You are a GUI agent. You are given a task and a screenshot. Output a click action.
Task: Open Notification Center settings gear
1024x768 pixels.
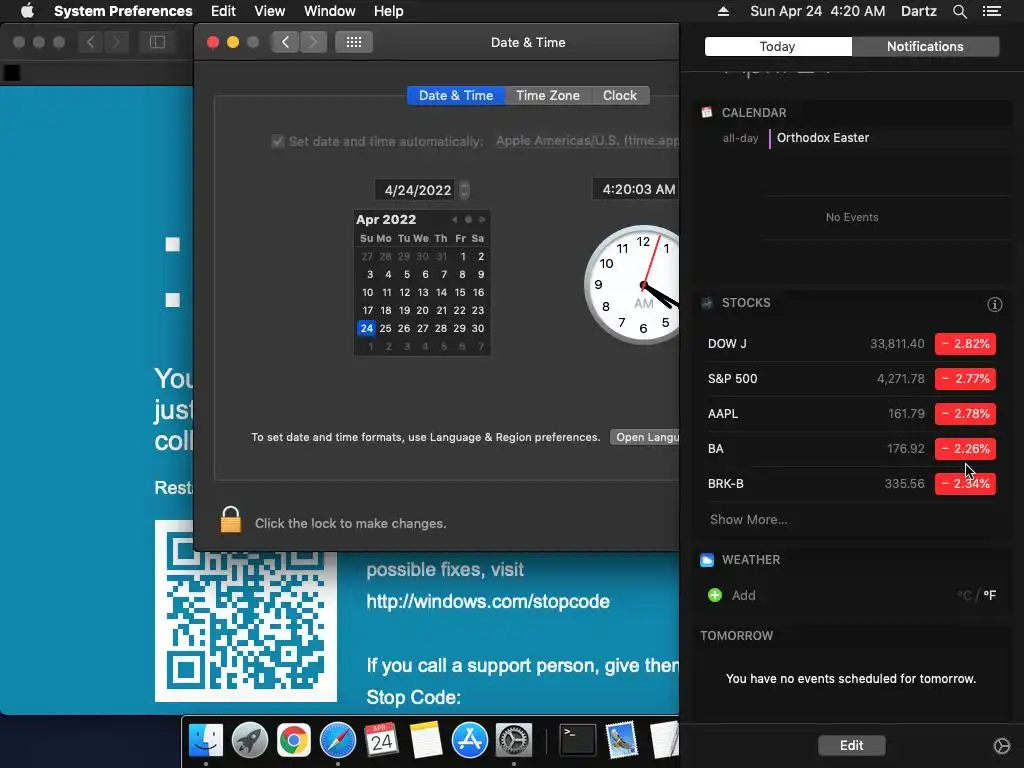click(1002, 746)
